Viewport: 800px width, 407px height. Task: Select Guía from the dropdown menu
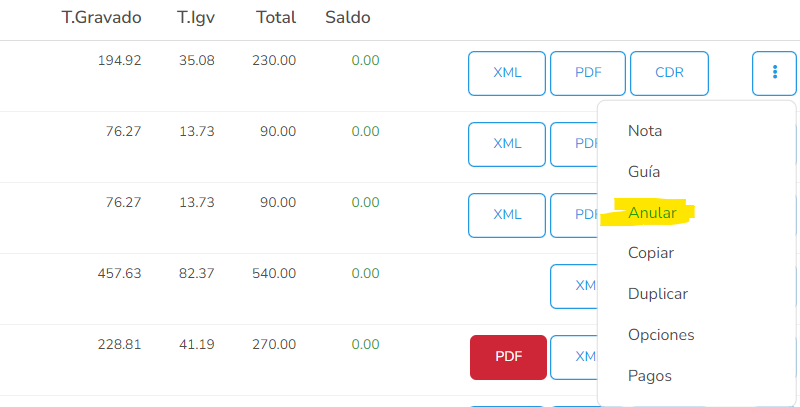coord(644,171)
